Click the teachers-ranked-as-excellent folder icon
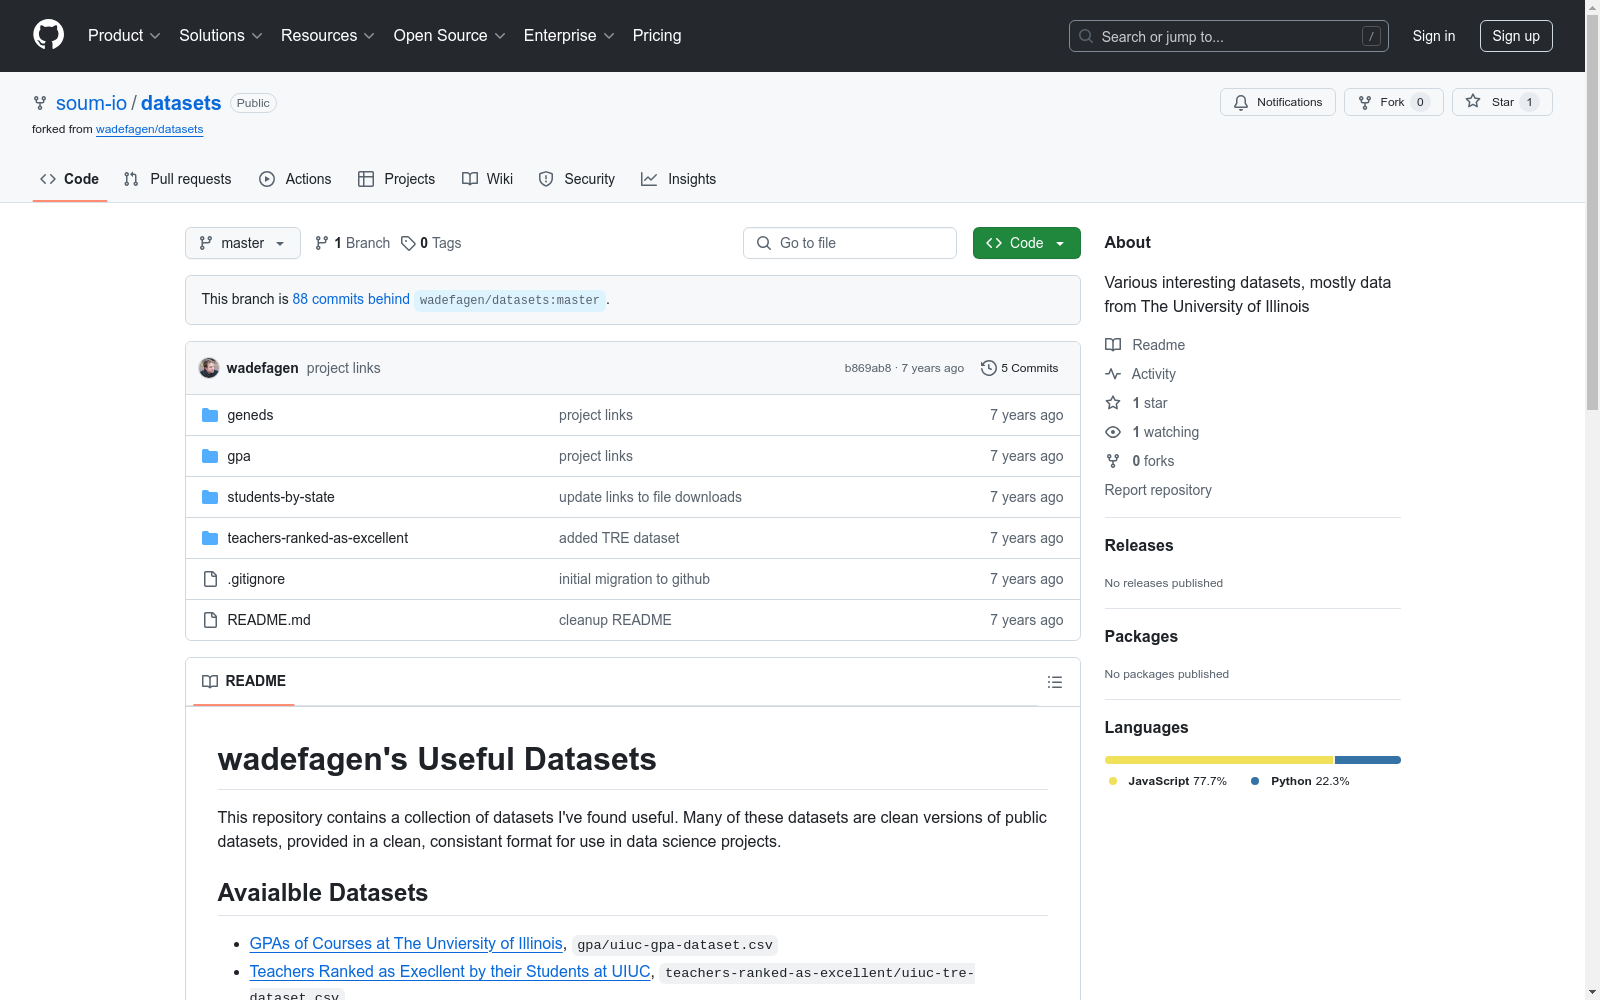 pos(210,538)
